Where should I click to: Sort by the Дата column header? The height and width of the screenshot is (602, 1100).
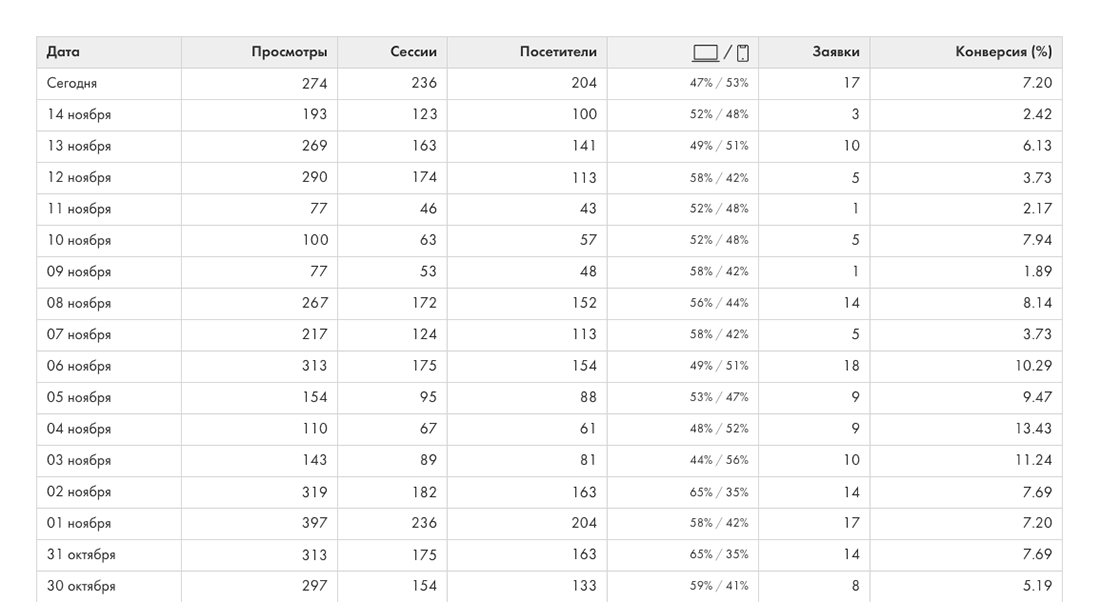point(63,52)
